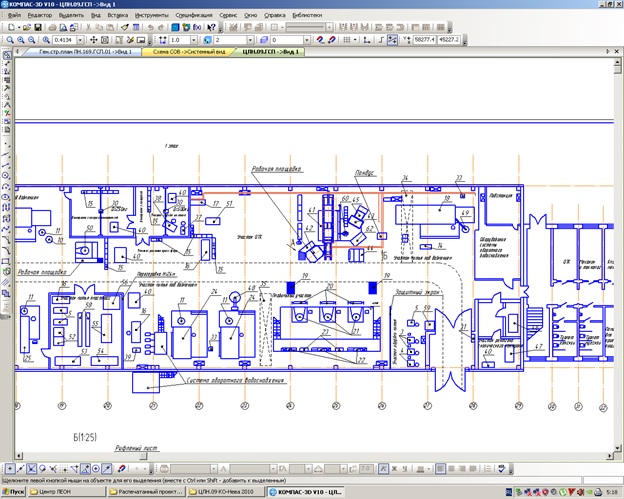Activate the zoom window magnifier tool
Screen dimensions: 624x499
pyautogui.click(x=10, y=40)
